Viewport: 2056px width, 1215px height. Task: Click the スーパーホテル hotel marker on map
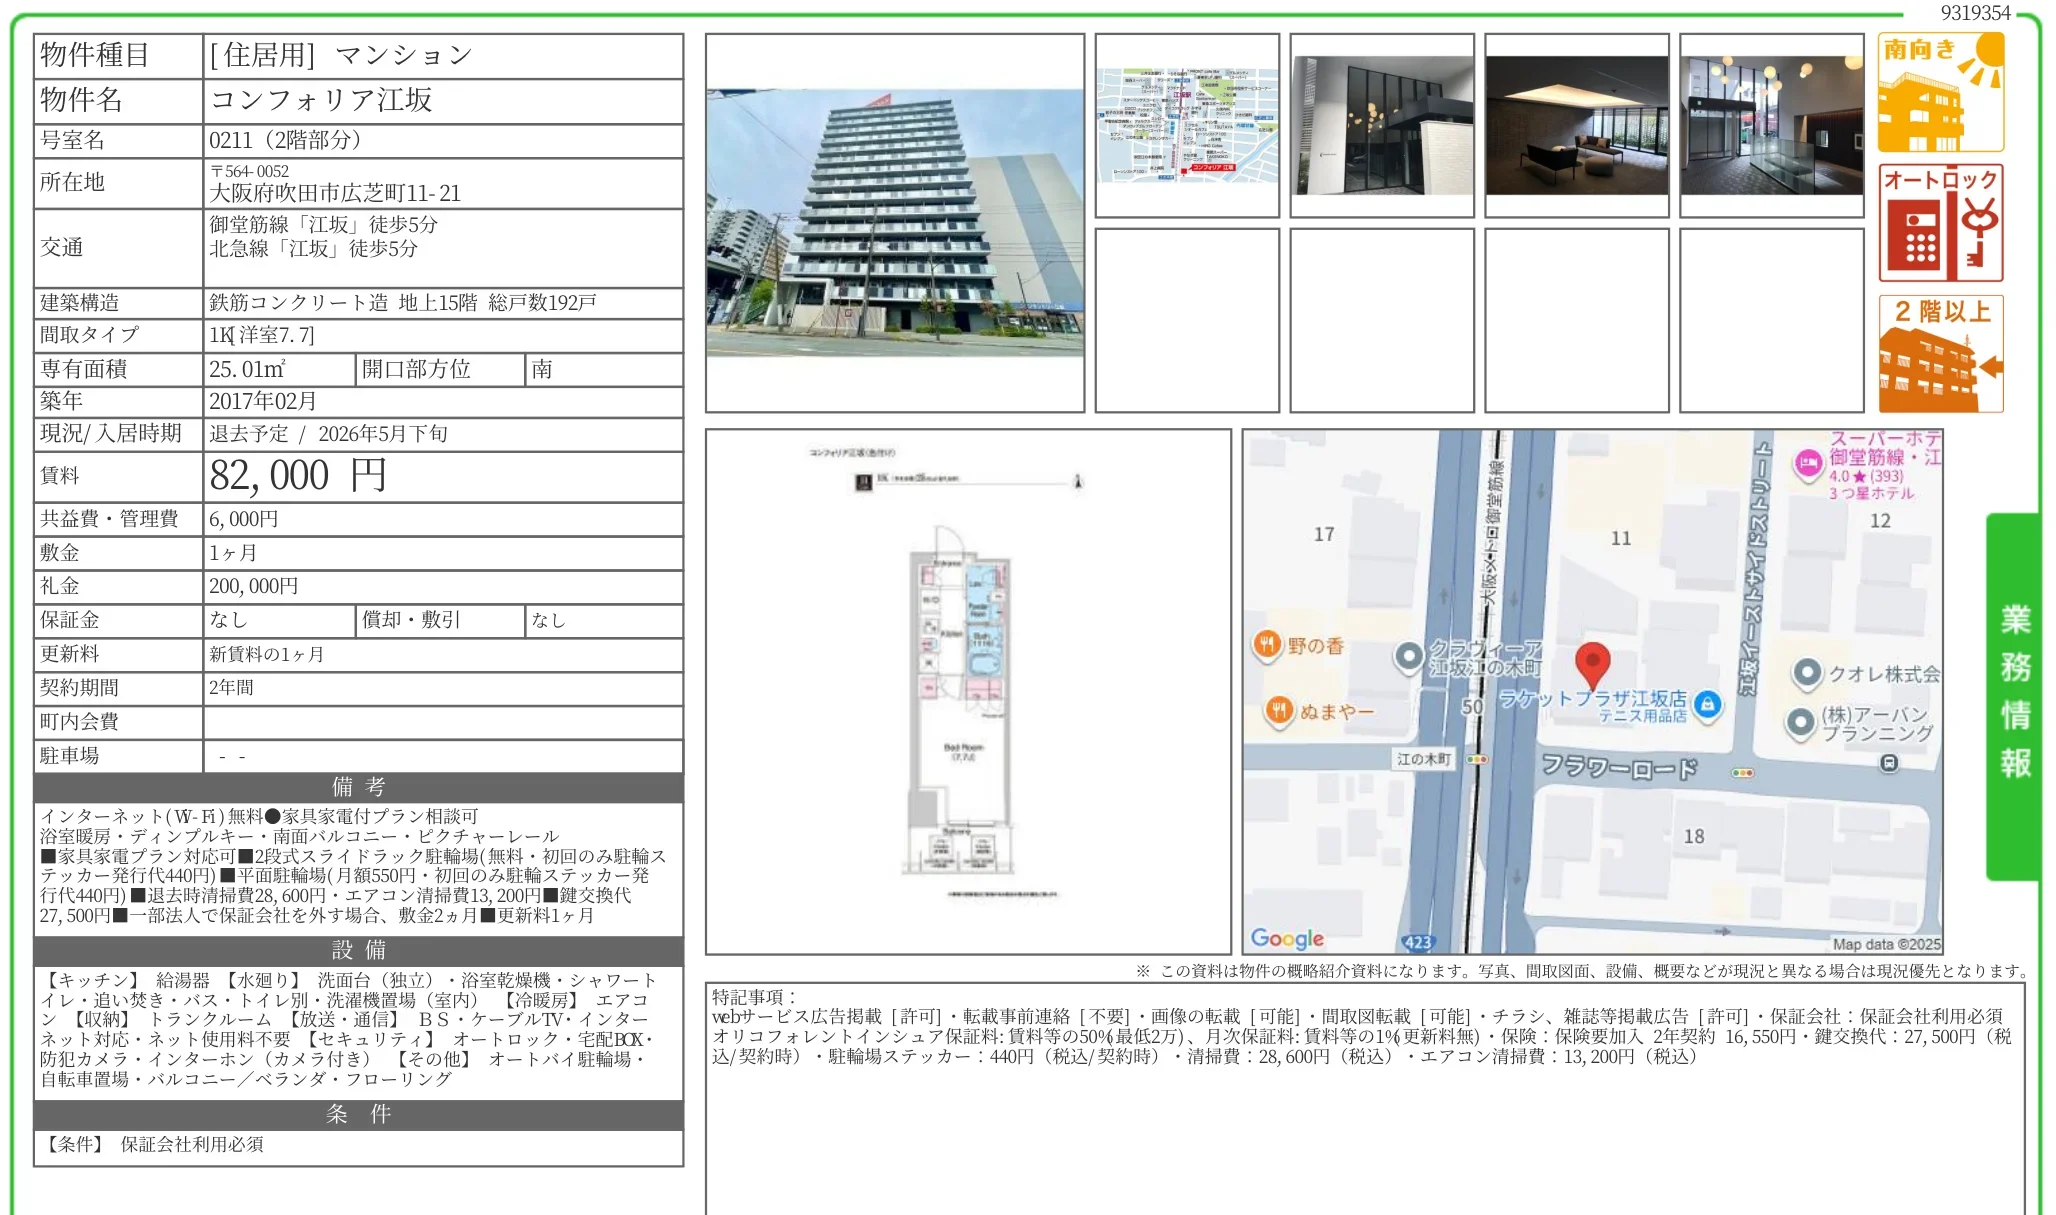tap(1807, 463)
